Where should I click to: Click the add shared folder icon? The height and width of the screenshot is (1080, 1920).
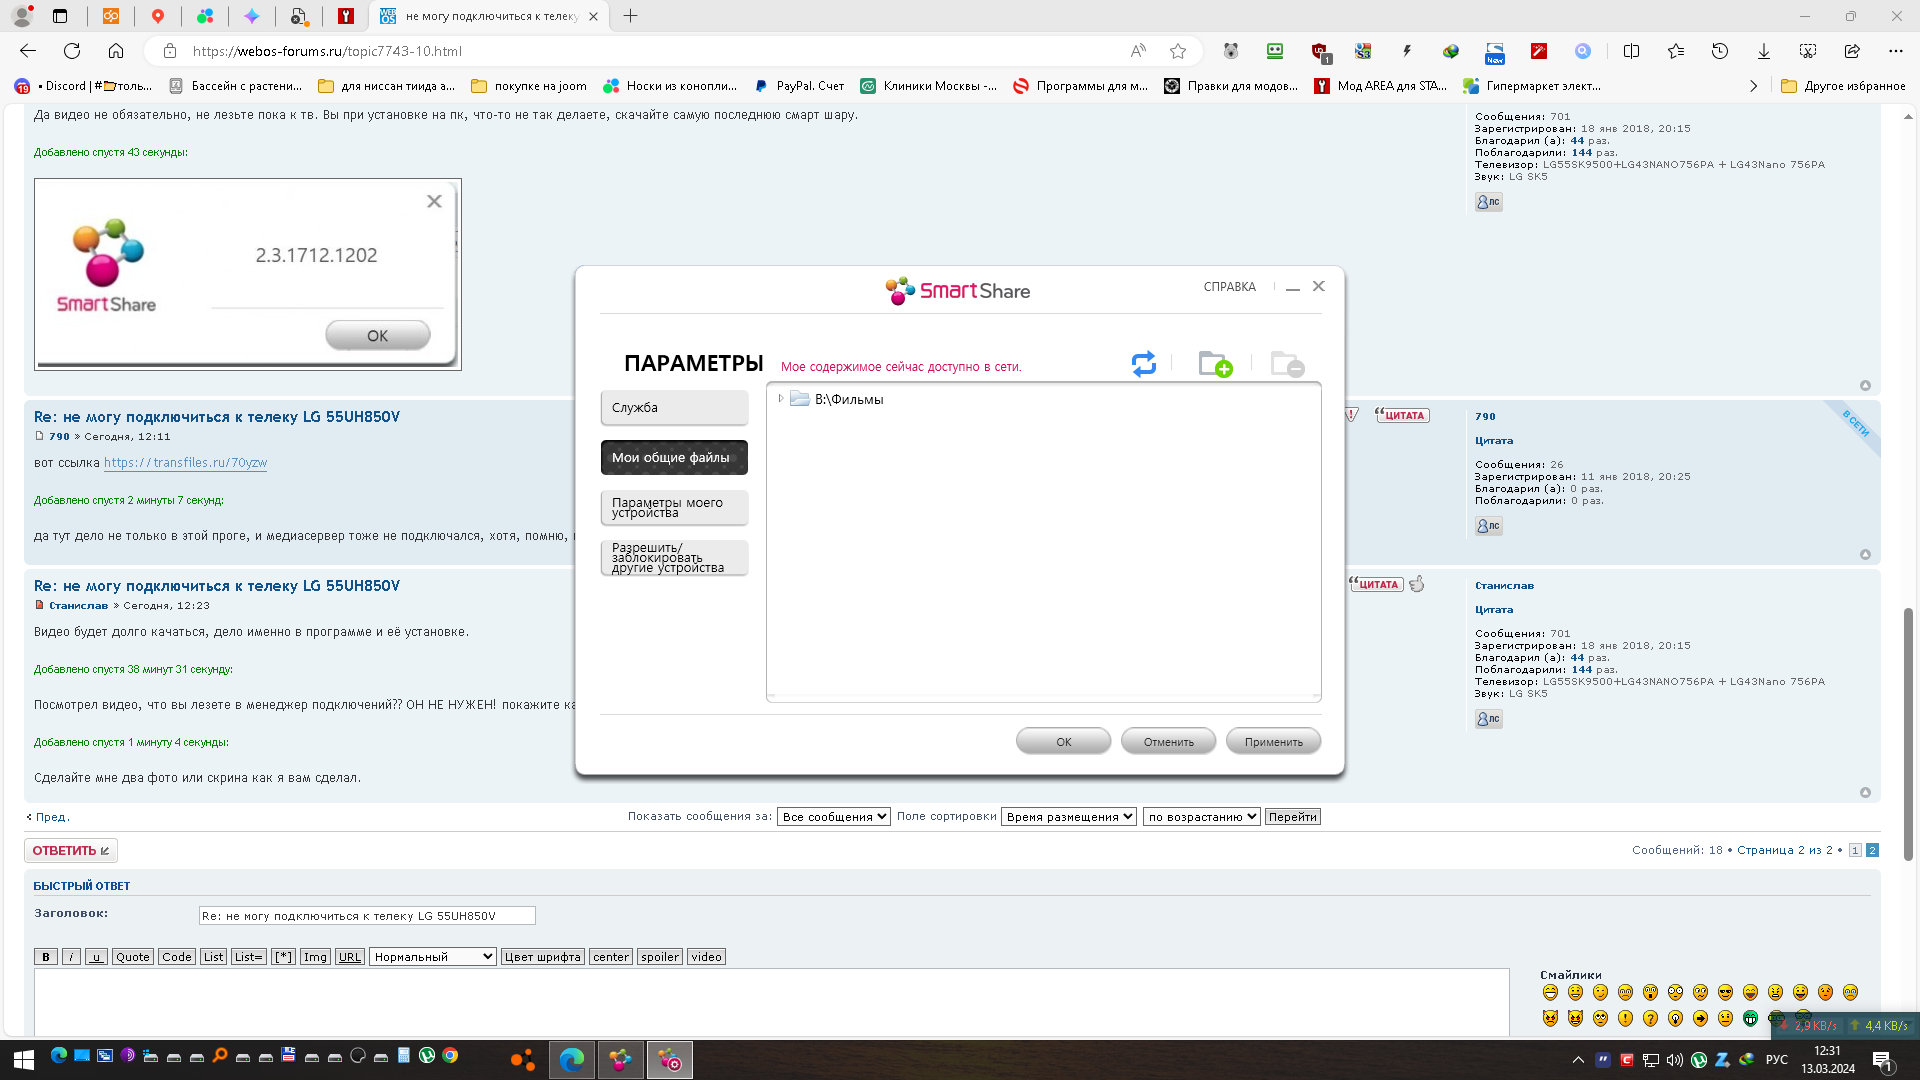coord(1214,364)
